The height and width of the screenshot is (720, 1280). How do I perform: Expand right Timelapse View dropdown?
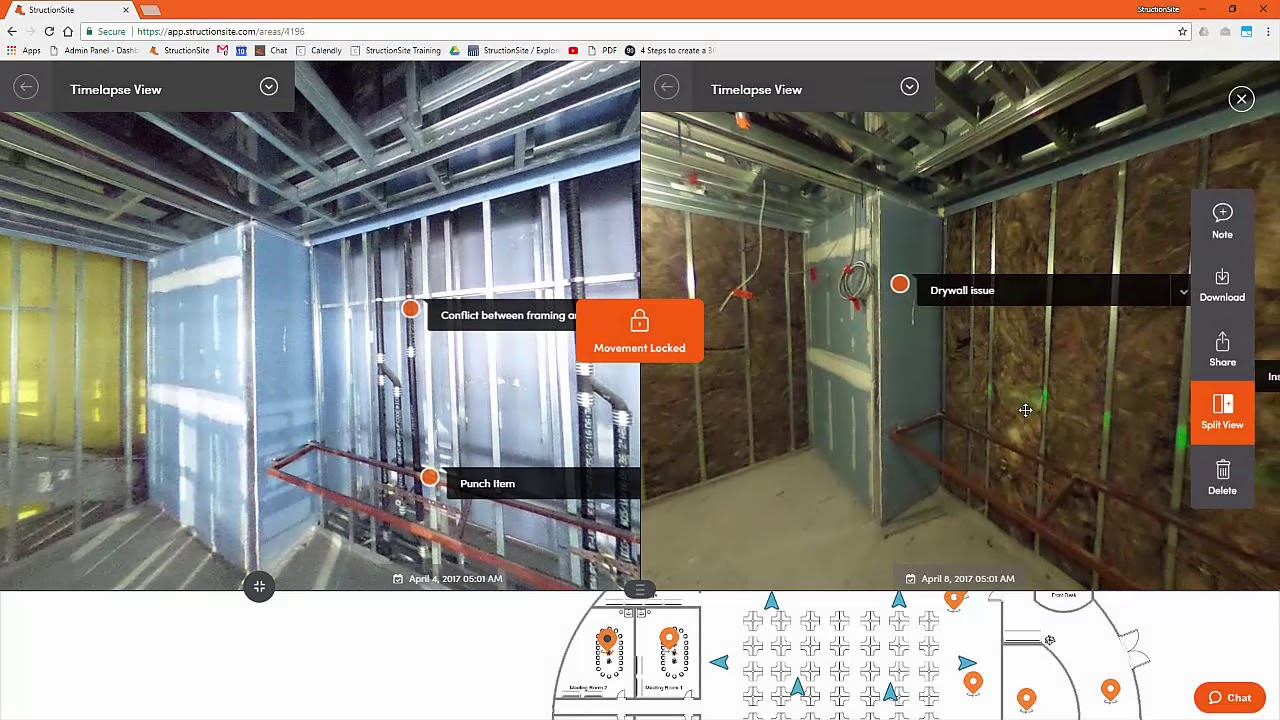click(x=909, y=87)
